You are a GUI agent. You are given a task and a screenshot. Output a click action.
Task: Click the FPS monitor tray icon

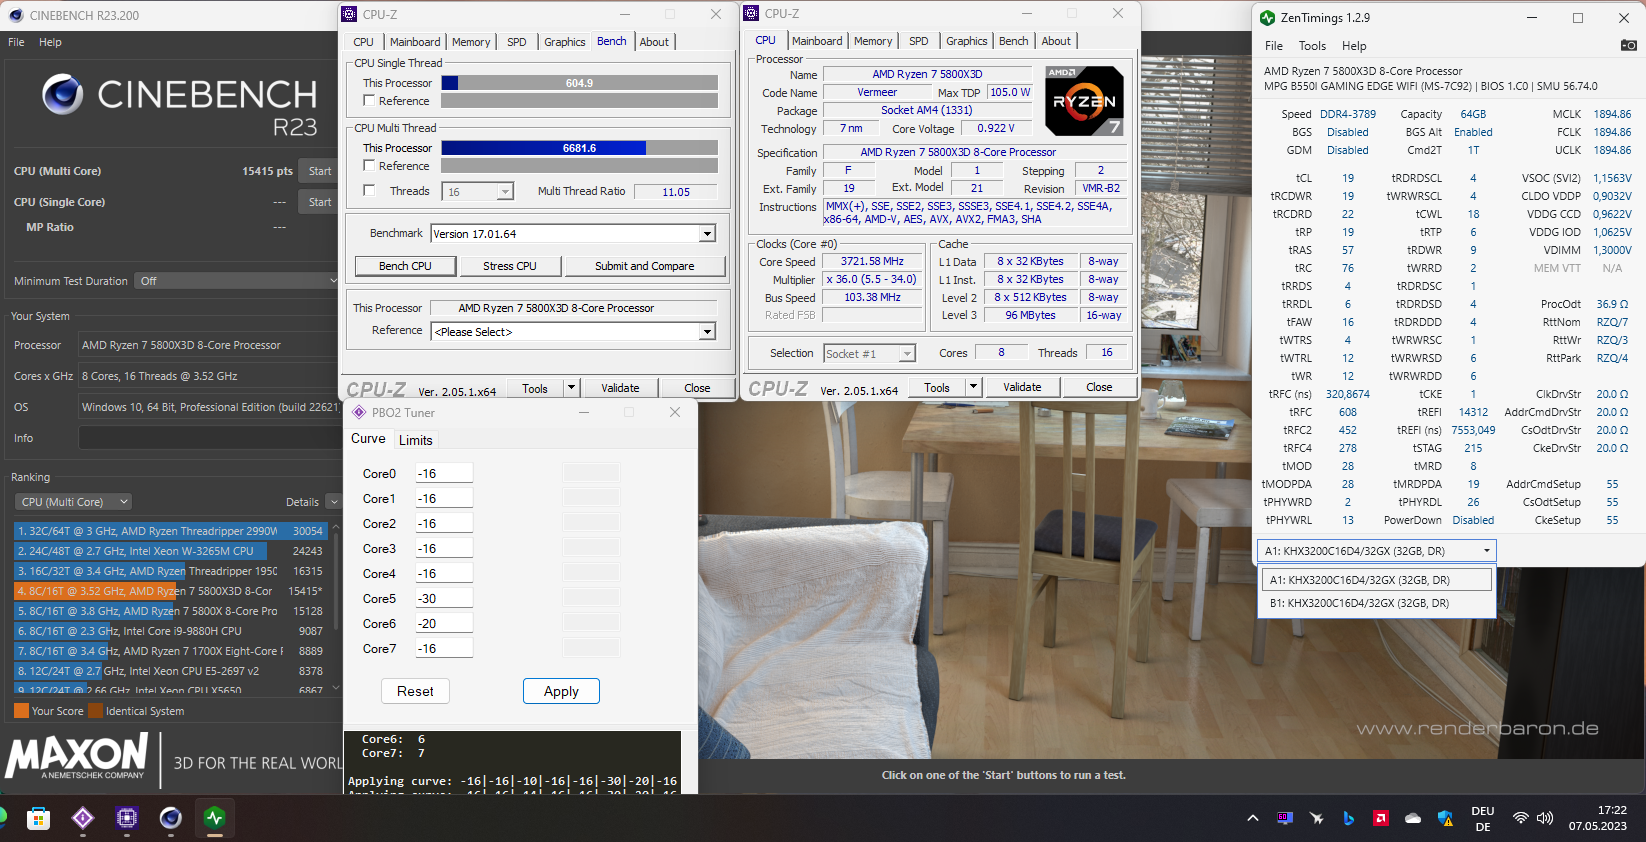[x=1285, y=818]
